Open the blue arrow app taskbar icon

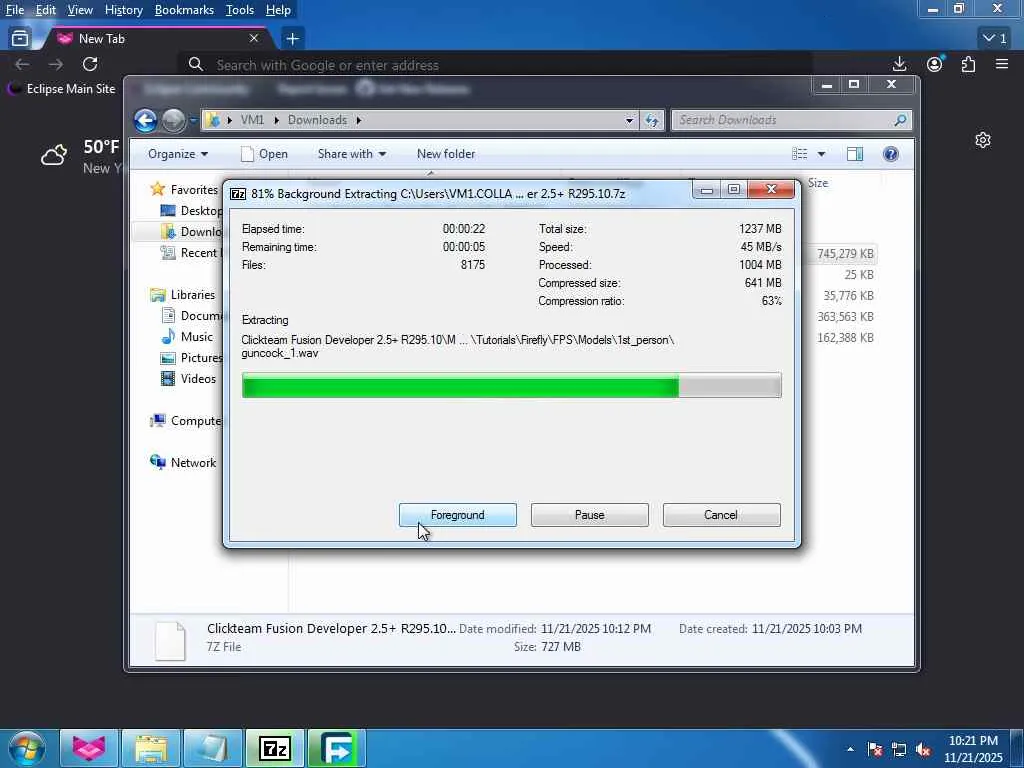[x=337, y=748]
